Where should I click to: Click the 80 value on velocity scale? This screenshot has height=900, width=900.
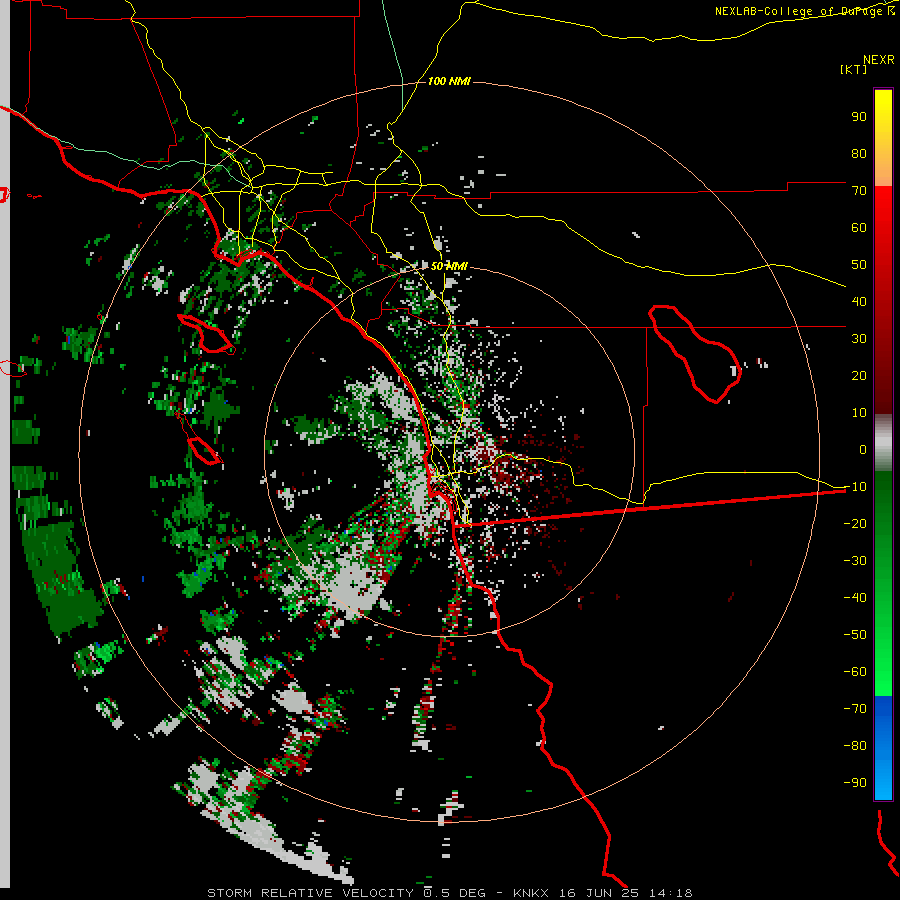coord(859,153)
